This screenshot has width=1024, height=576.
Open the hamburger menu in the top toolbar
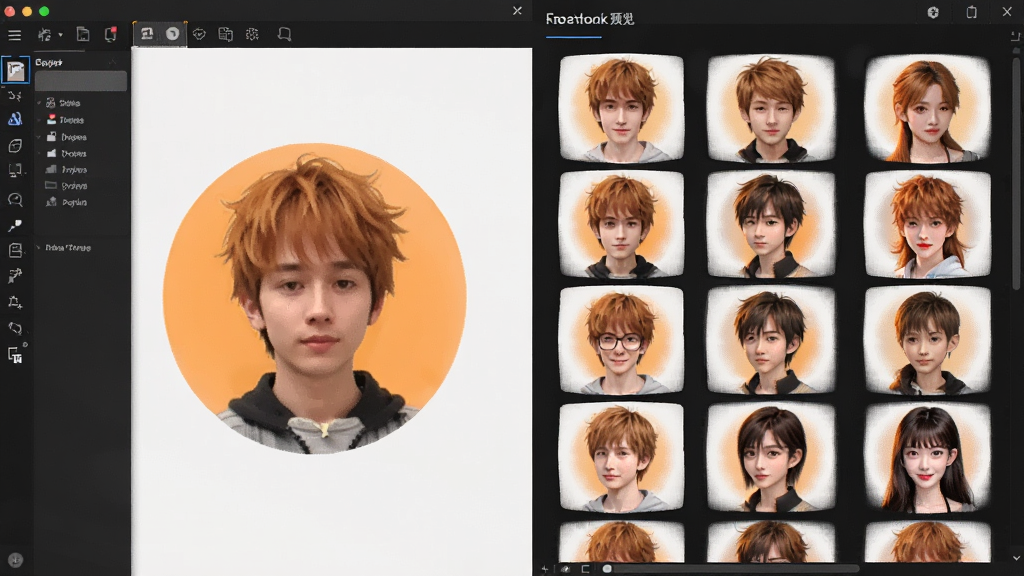(14, 35)
